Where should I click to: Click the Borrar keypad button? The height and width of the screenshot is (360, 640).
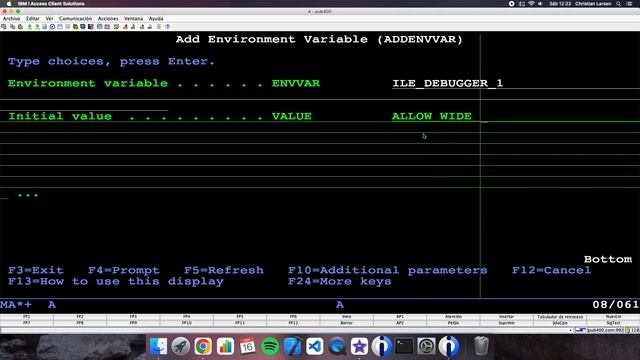point(347,323)
